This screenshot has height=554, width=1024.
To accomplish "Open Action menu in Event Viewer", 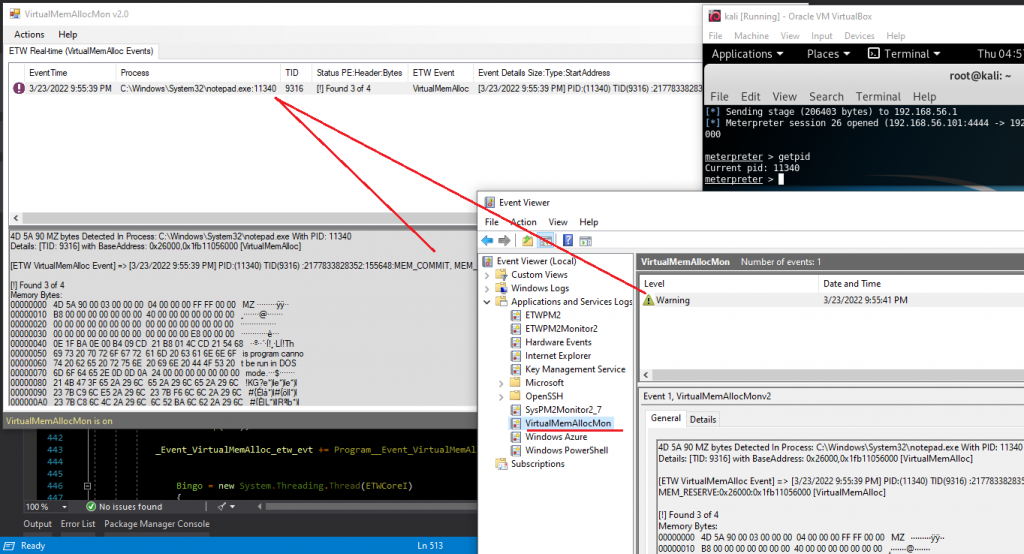I will click(x=523, y=222).
